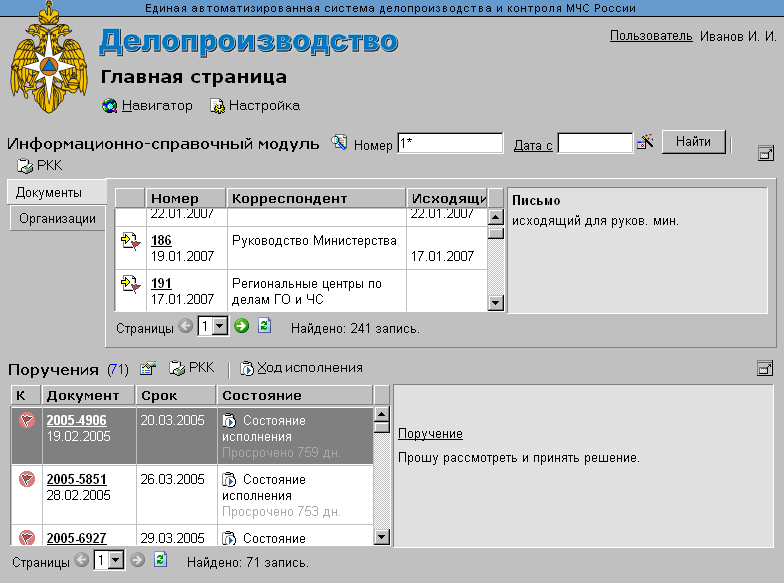Open the date picker wand icon
This screenshot has height=583, width=784.
(646, 142)
